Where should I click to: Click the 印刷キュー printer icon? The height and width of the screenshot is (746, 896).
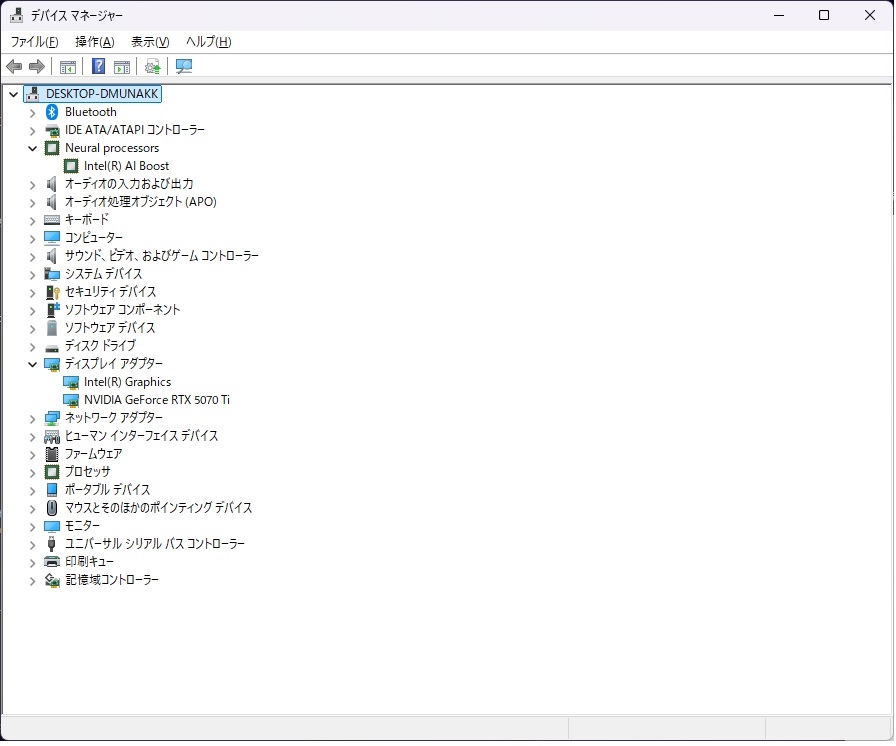(52, 562)
